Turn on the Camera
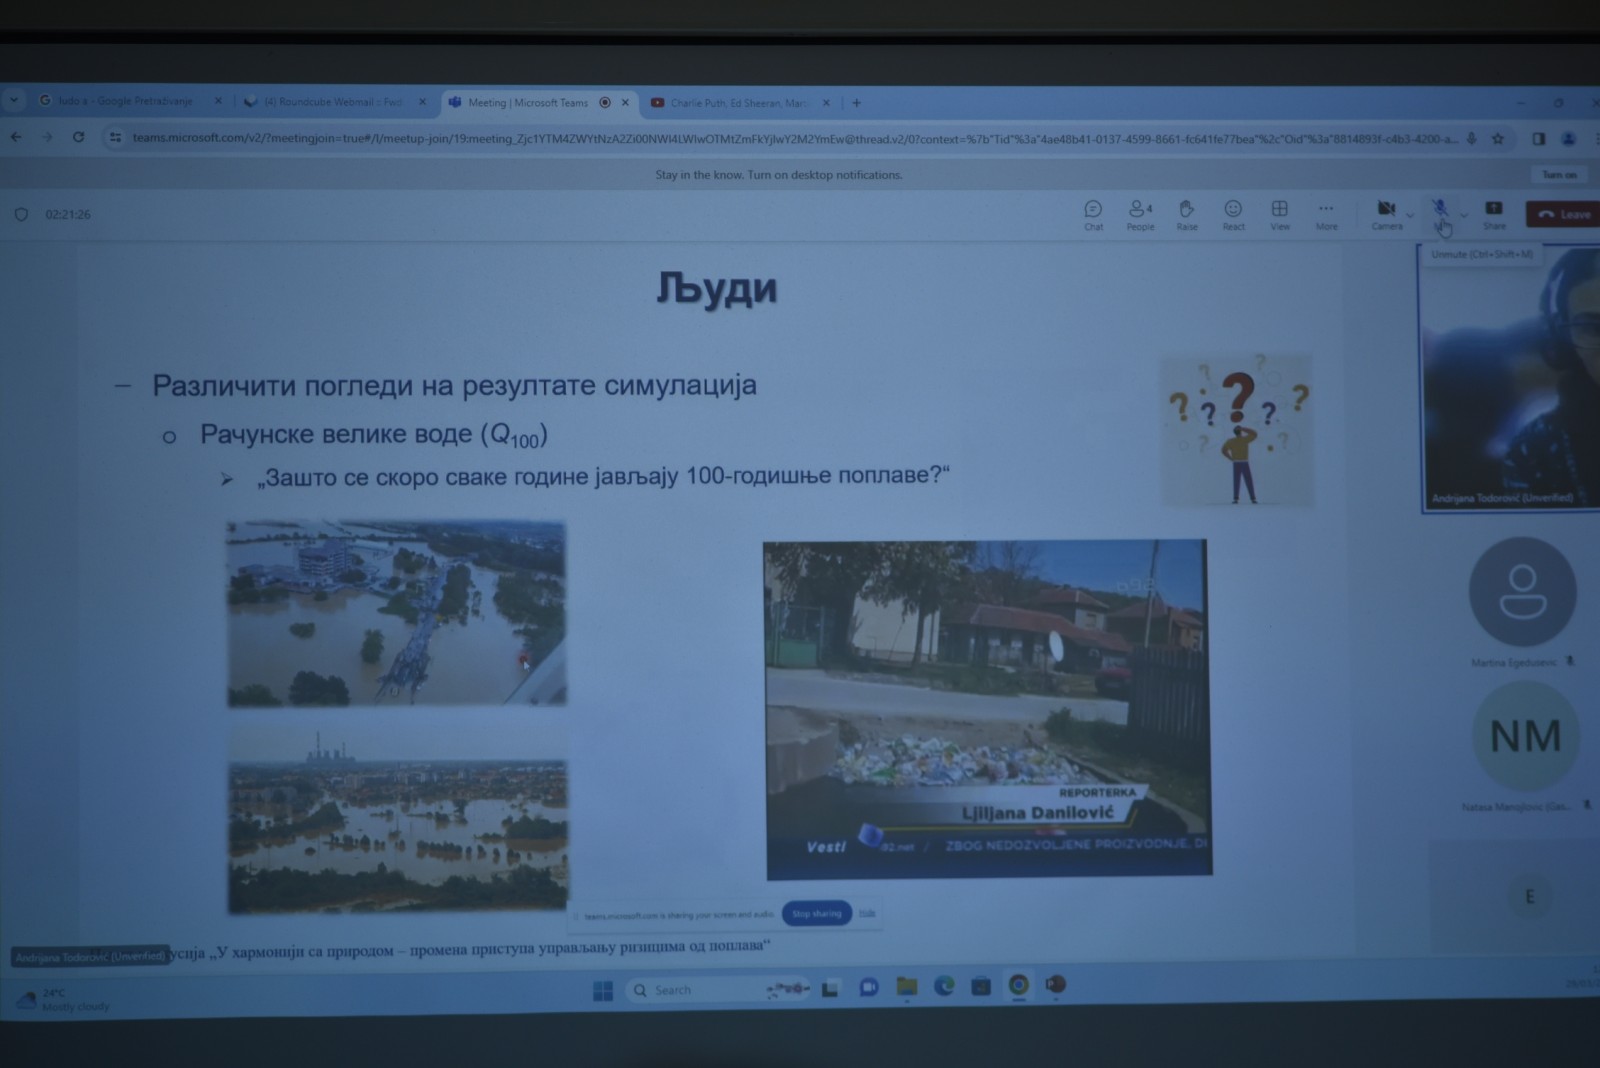The image size is (1600, 1068). [x=1386, y=214]
